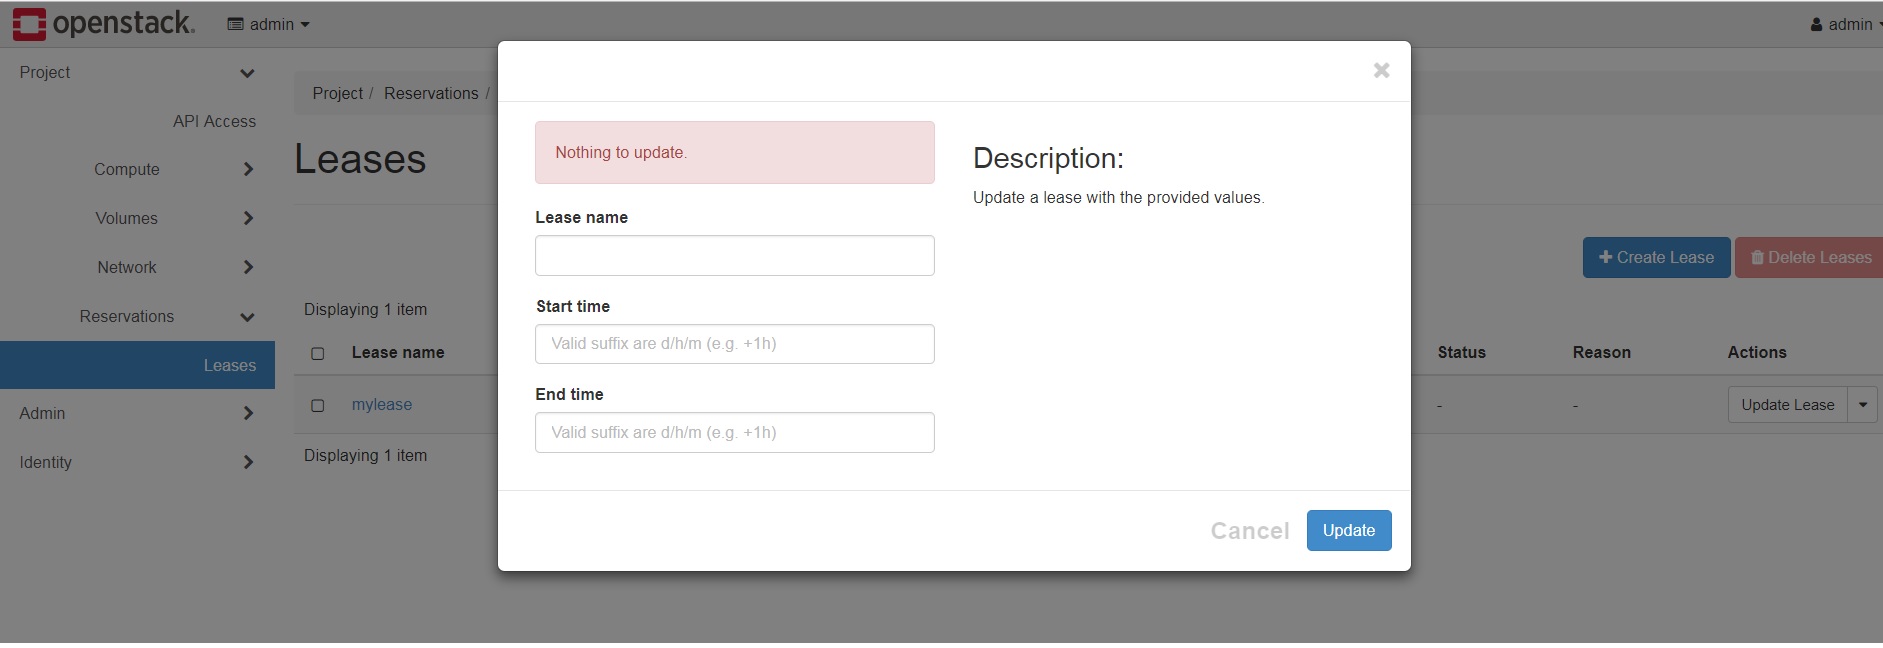Click the blue Update button
The height and width of the screenshot is (648, 1883).
tap(1349, 530)
